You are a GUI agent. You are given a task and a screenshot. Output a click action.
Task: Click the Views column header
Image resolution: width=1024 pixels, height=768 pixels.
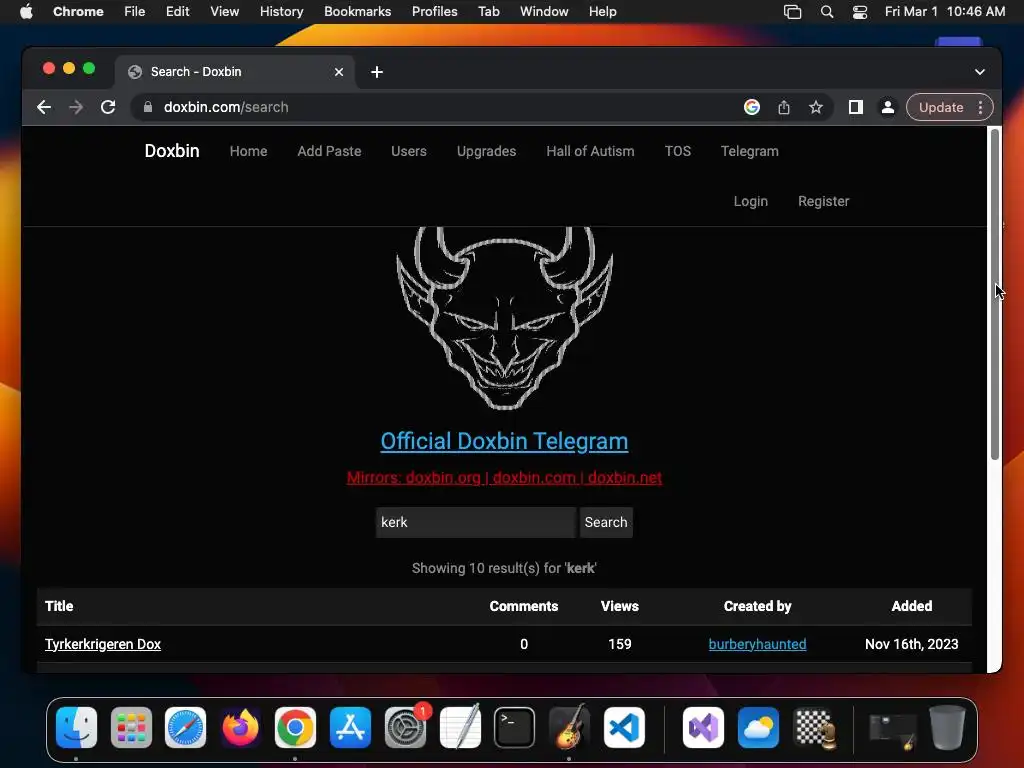(620, 606)
